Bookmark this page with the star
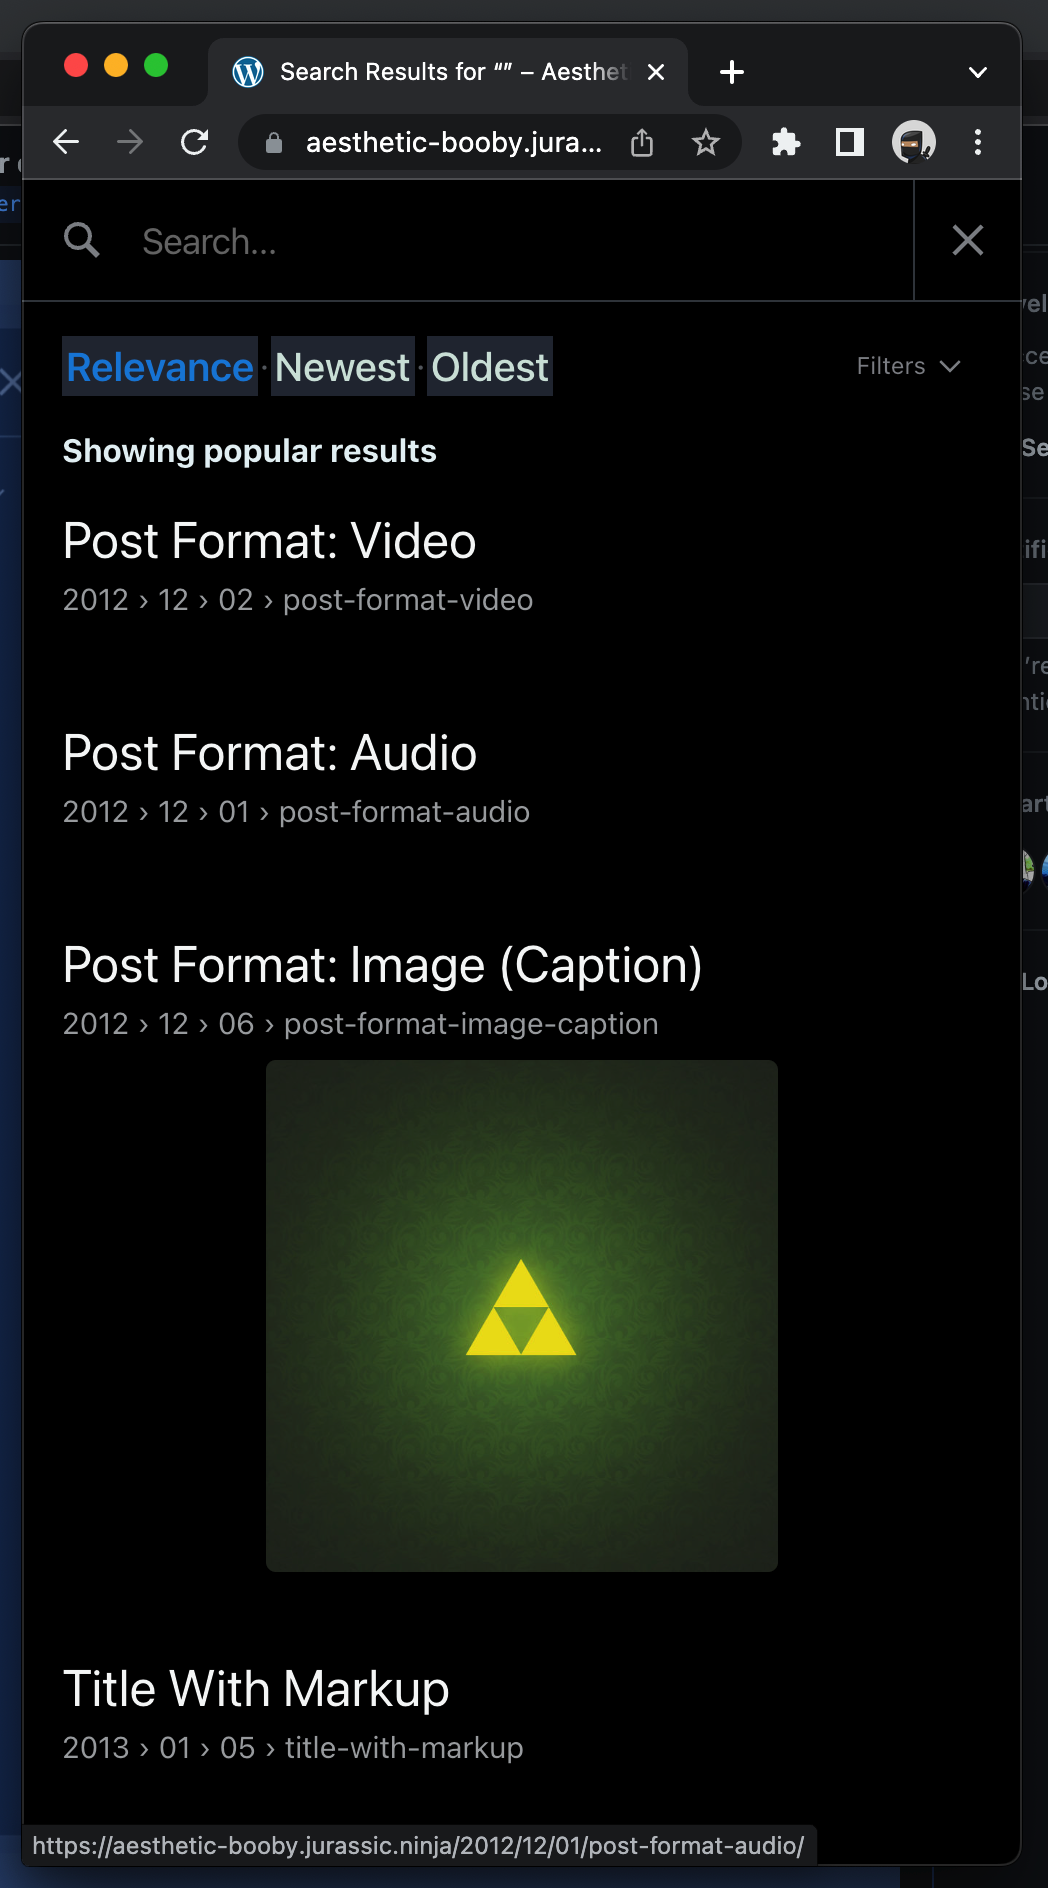The image size is (1048, 1888). tap(706, 143)
